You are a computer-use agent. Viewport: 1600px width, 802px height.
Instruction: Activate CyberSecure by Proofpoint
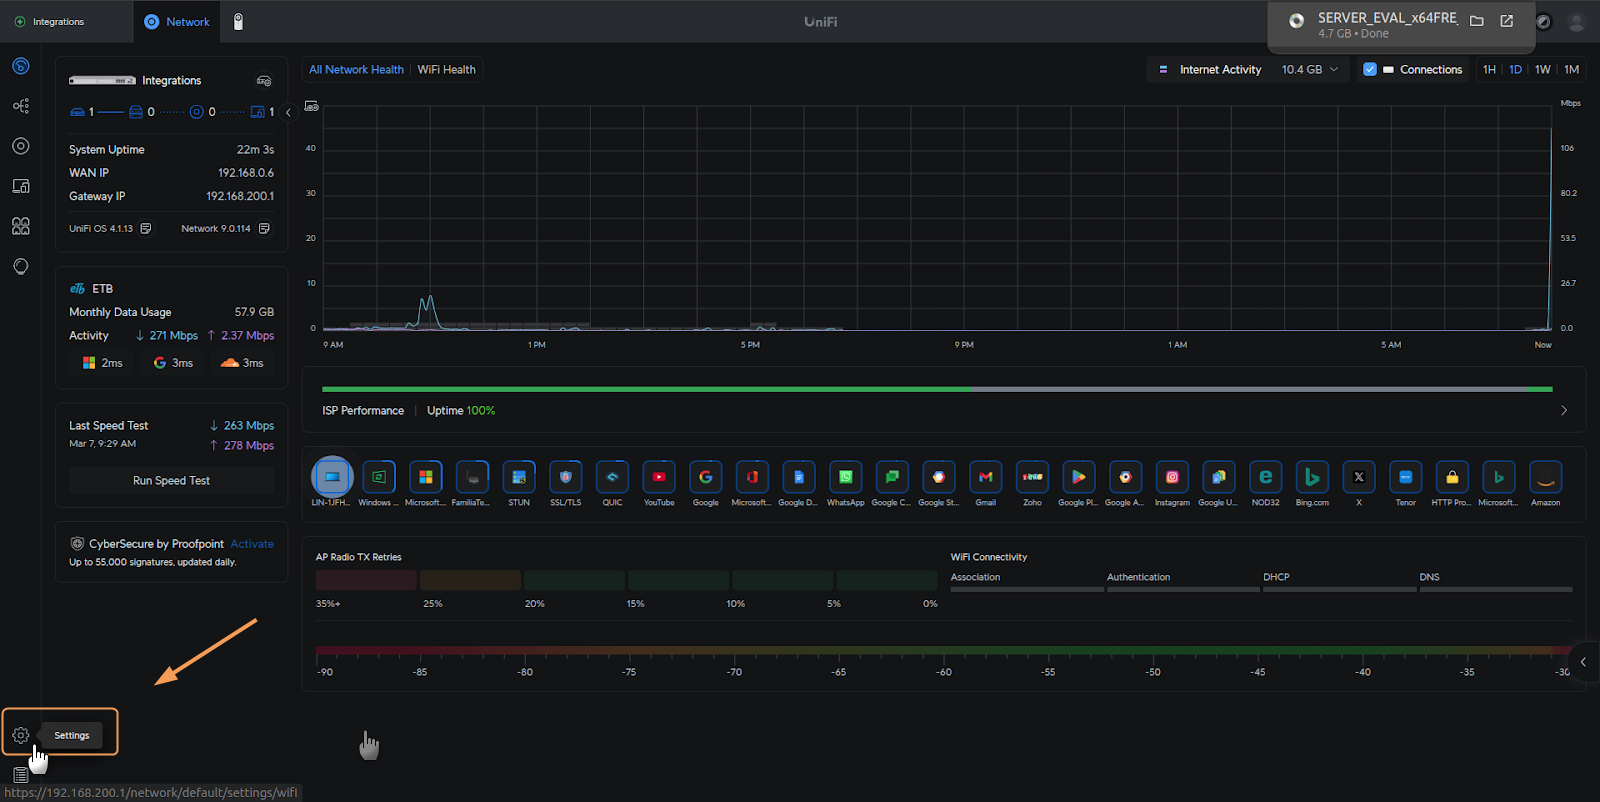252,544
